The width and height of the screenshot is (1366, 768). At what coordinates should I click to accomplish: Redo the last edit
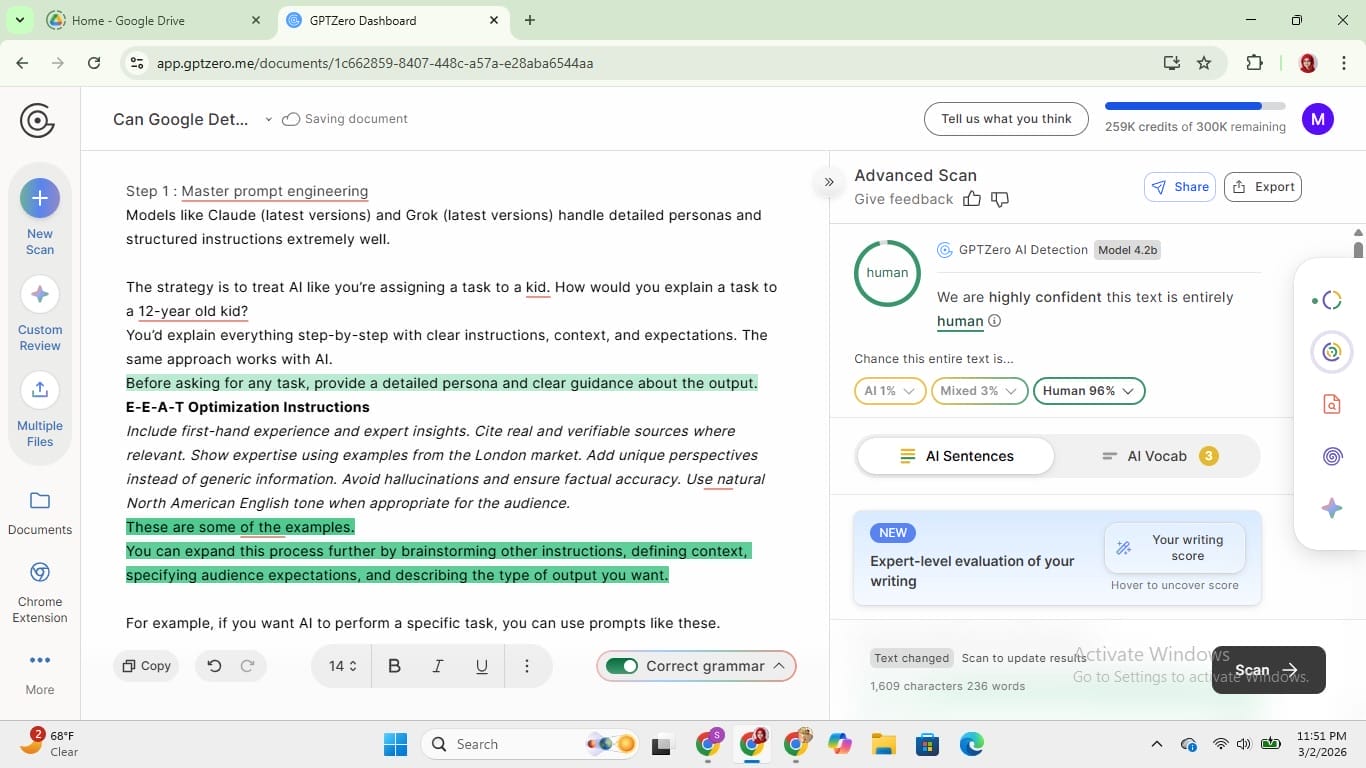point(245,665)
